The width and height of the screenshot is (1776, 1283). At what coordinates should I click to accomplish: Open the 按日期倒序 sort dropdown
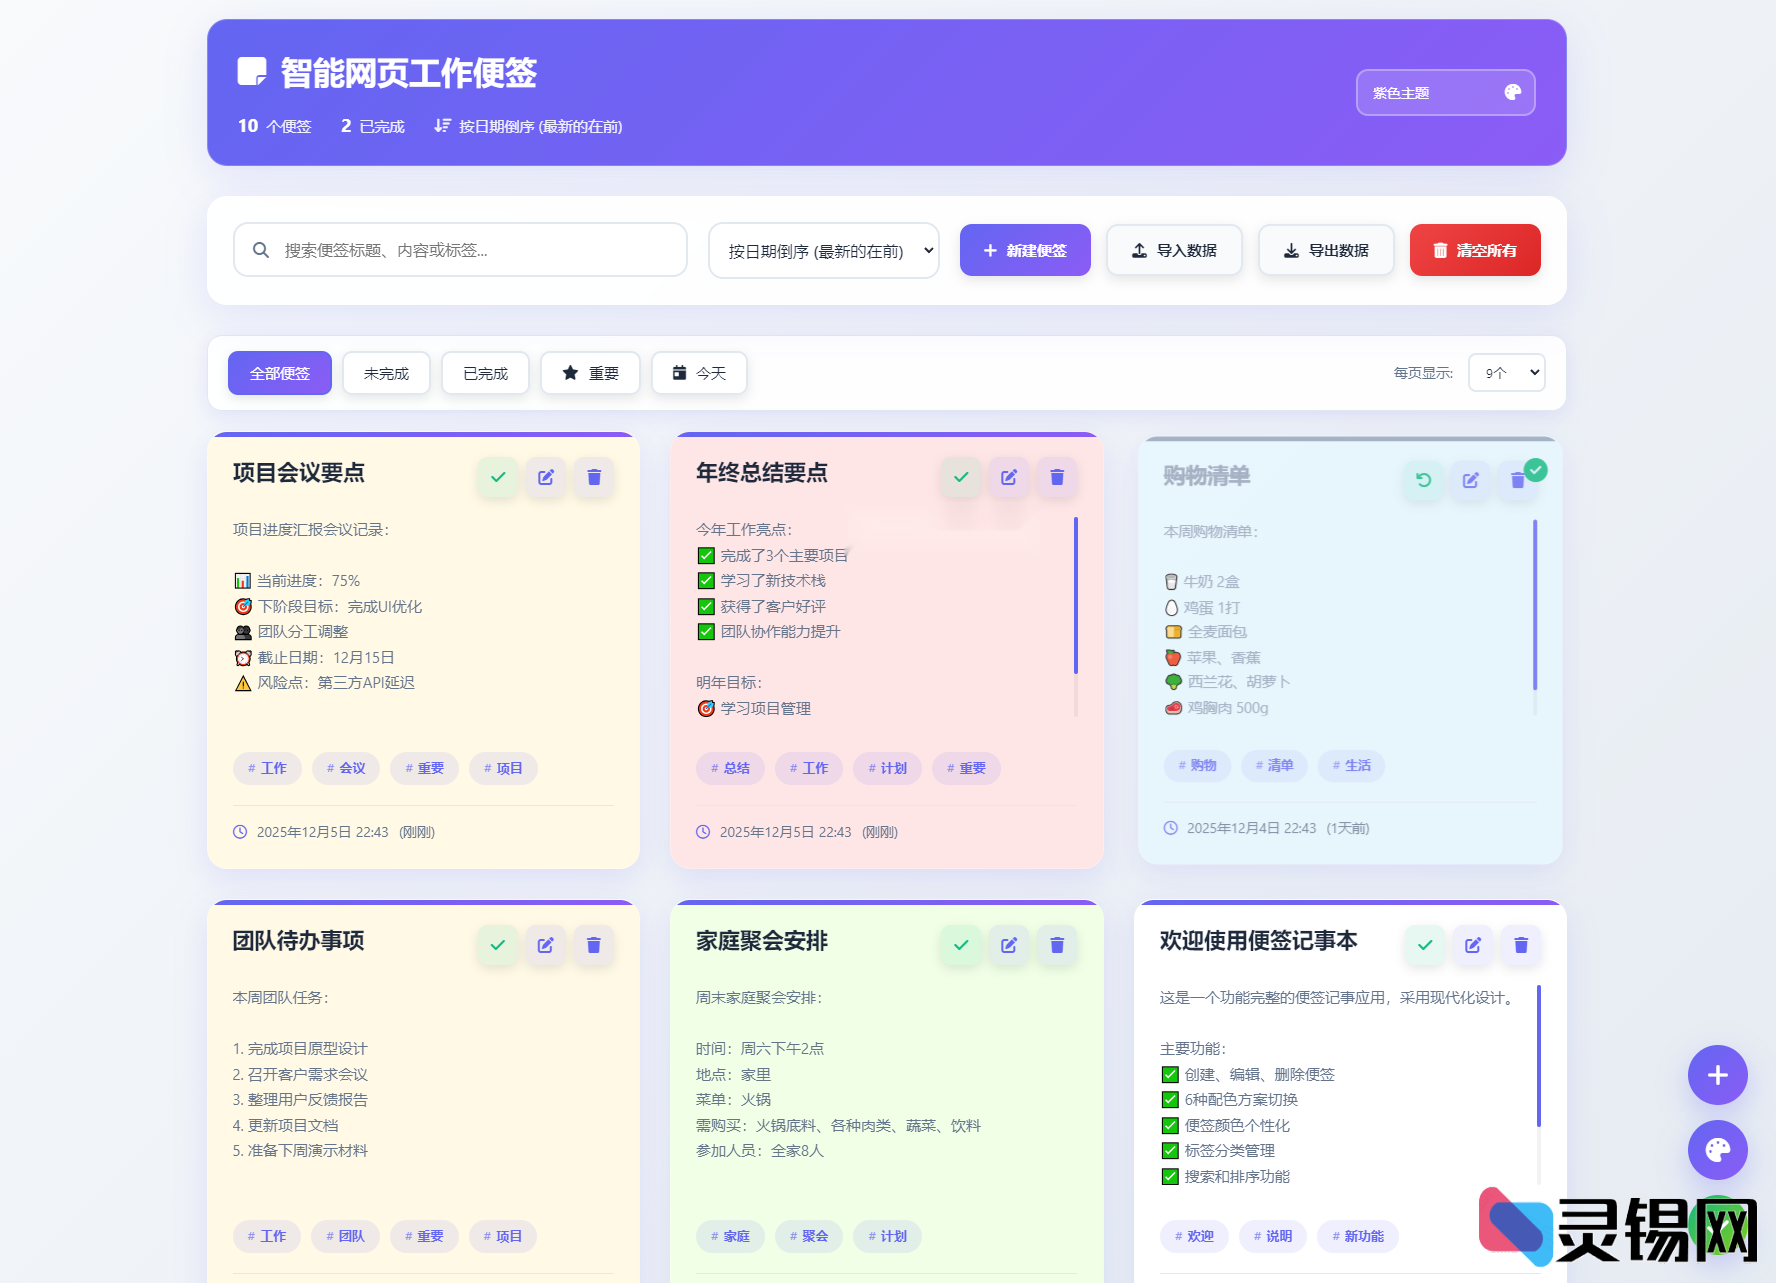coord(823,250)
